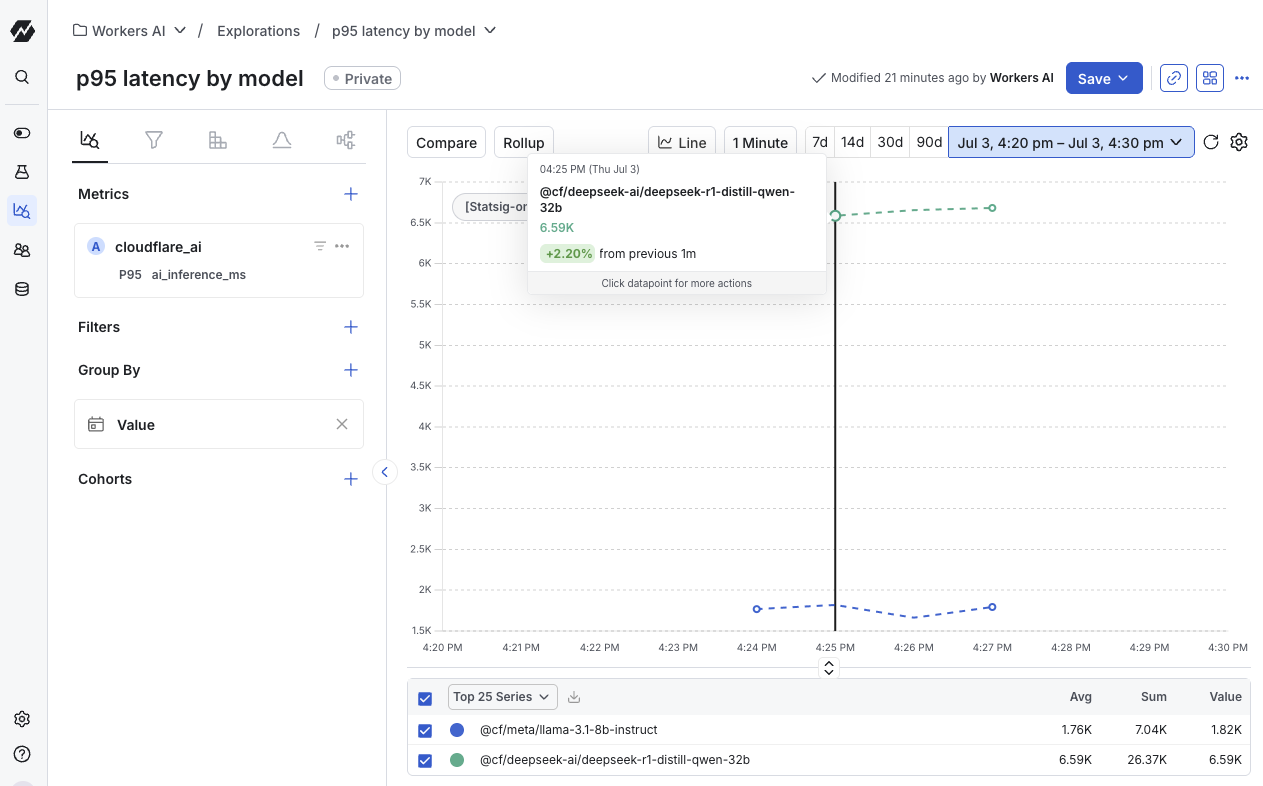The image size is (1263, 786).
Task: Open the Metrics Explorer sidebar icon
Action: 21,210
